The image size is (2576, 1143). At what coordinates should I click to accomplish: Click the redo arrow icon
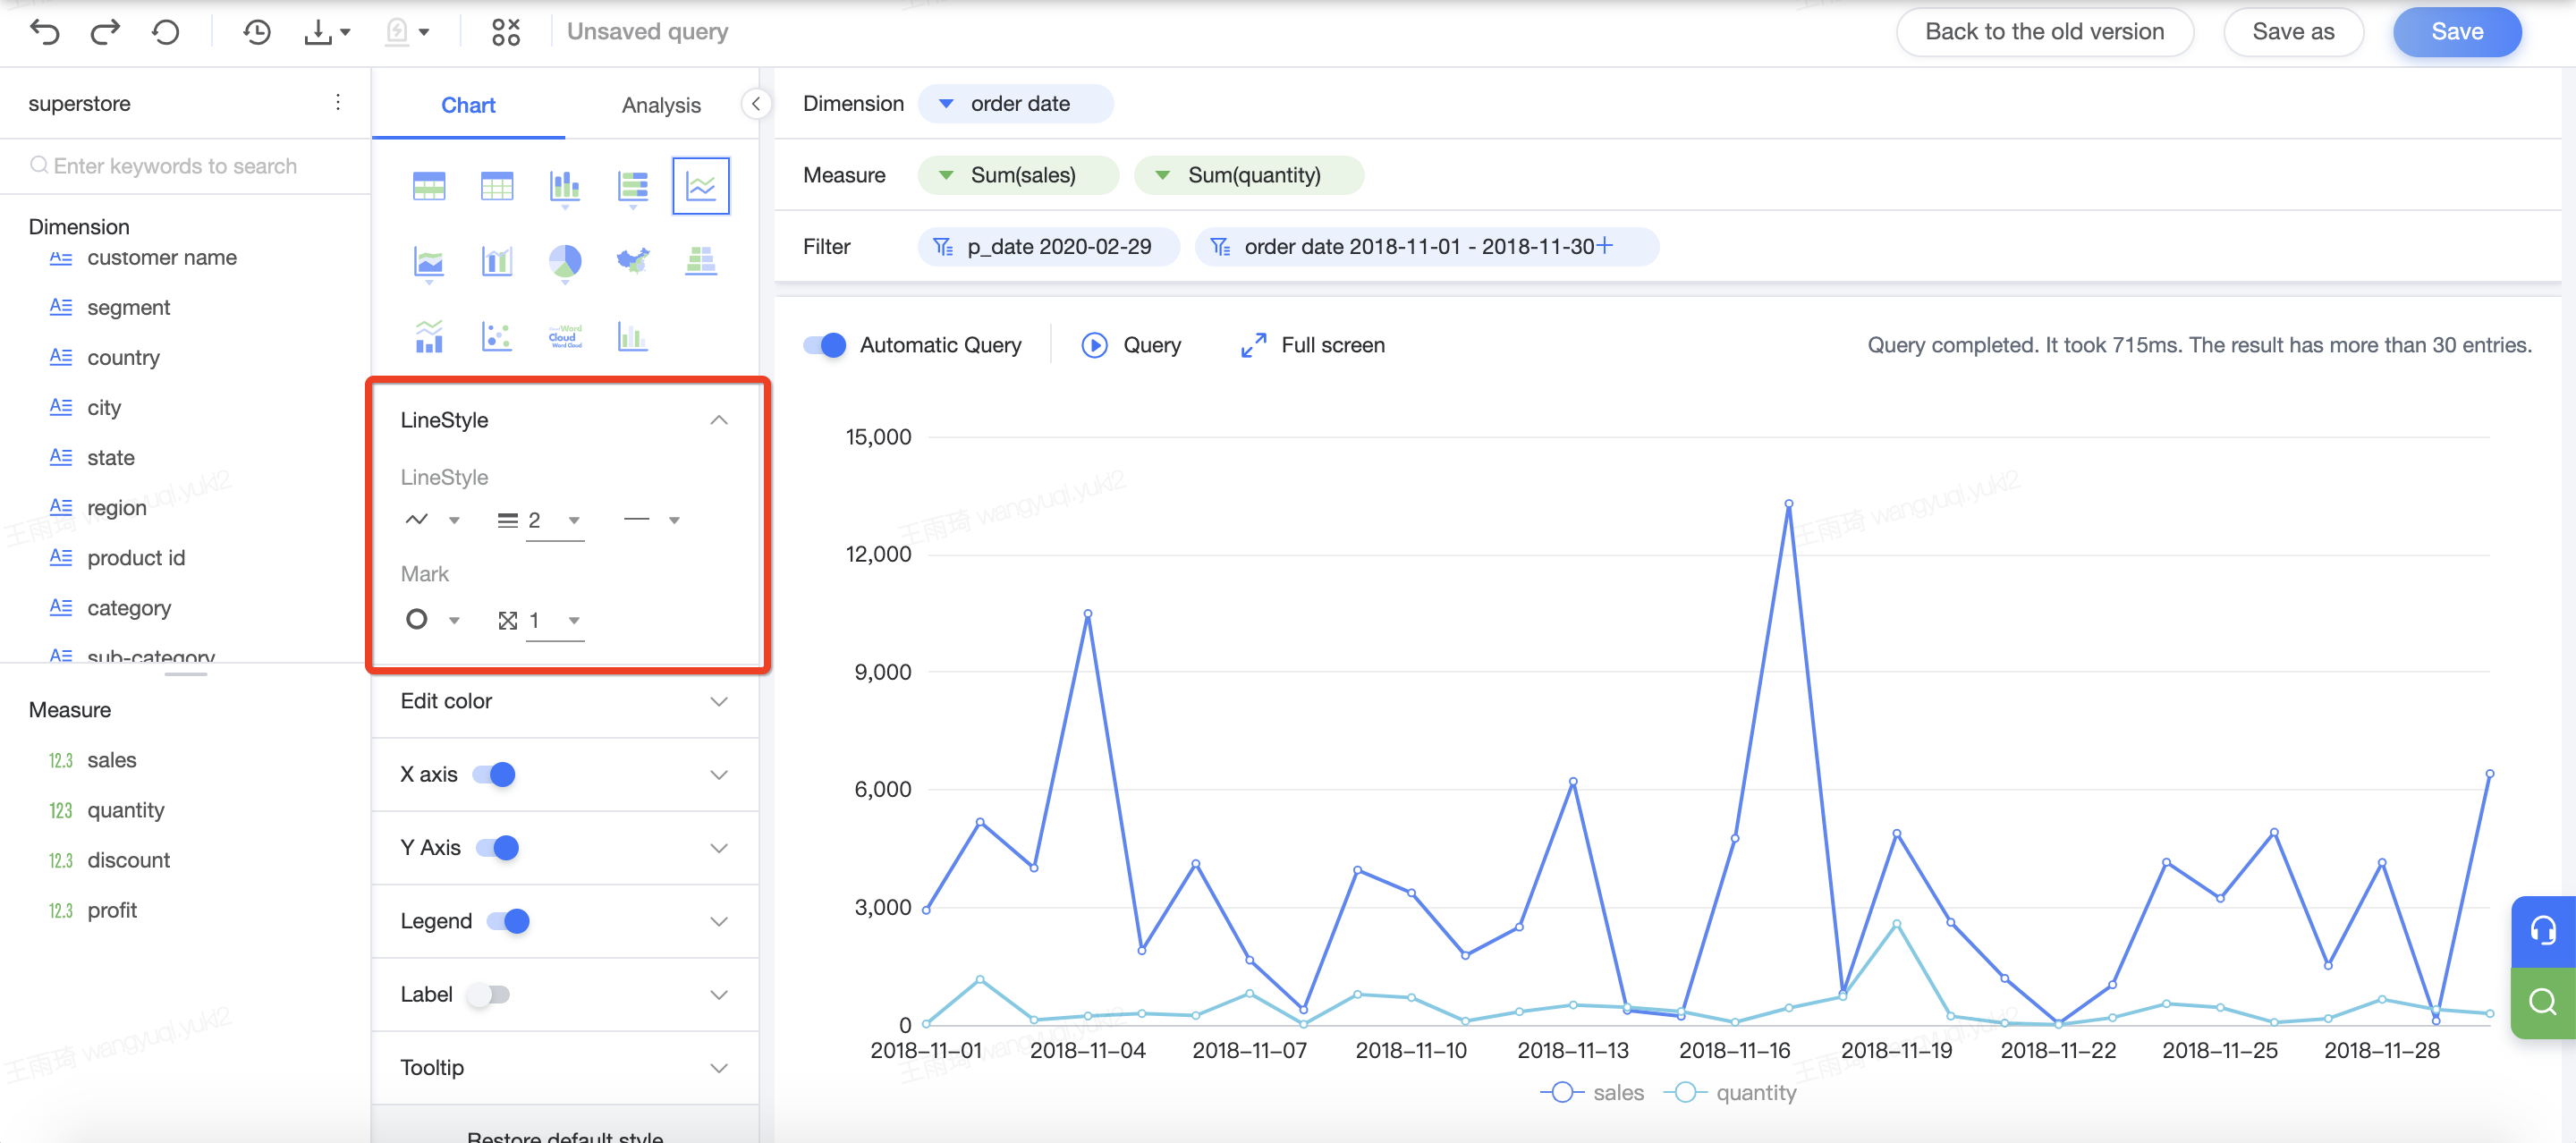coord(105,32)
